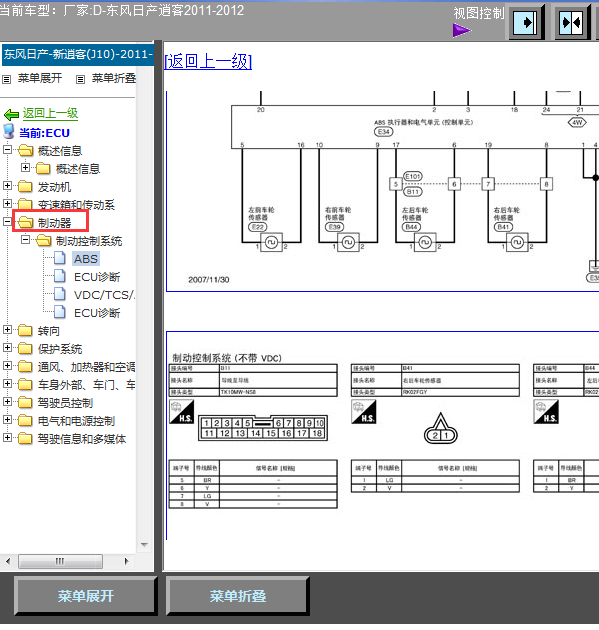Select the ABS tree item
Image resolution: width=599 pixels, height=630 pixels.
click(x=86, y=259)
